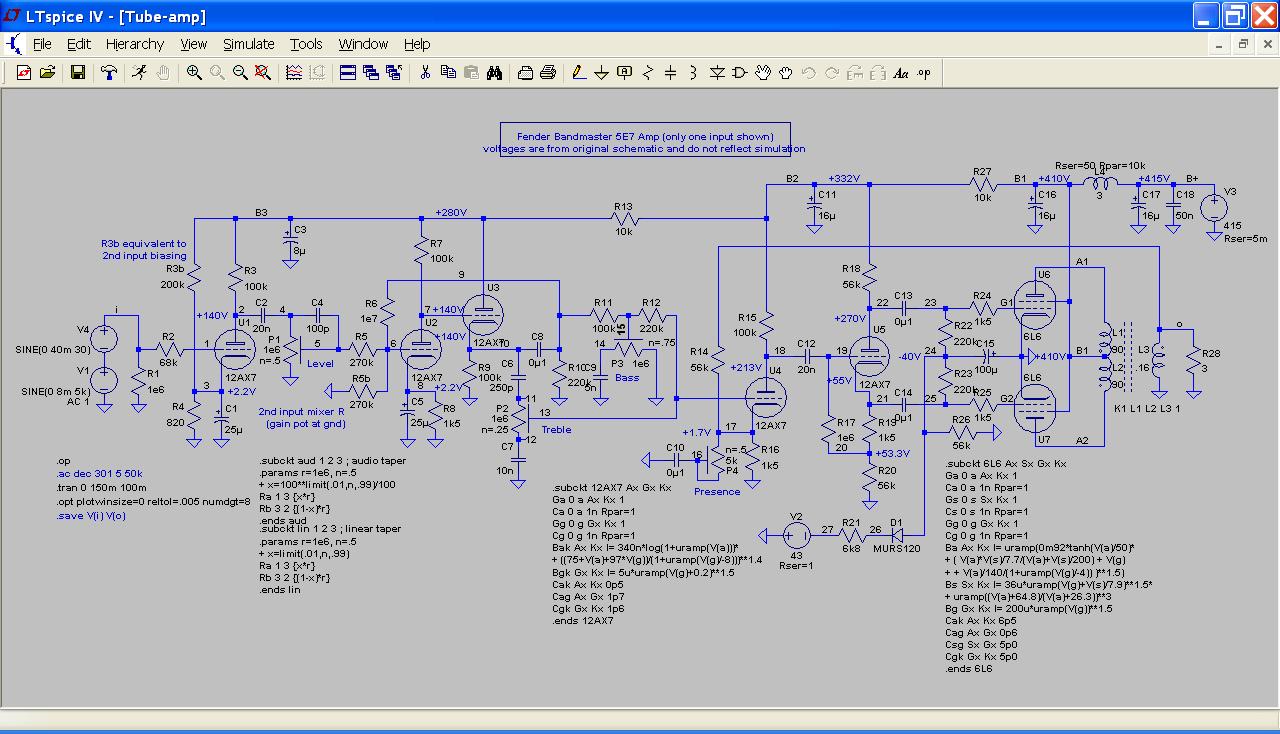1280x734 pixels.
Task: Click the MURS120 diode D1 label
Action: click(899, 549)
